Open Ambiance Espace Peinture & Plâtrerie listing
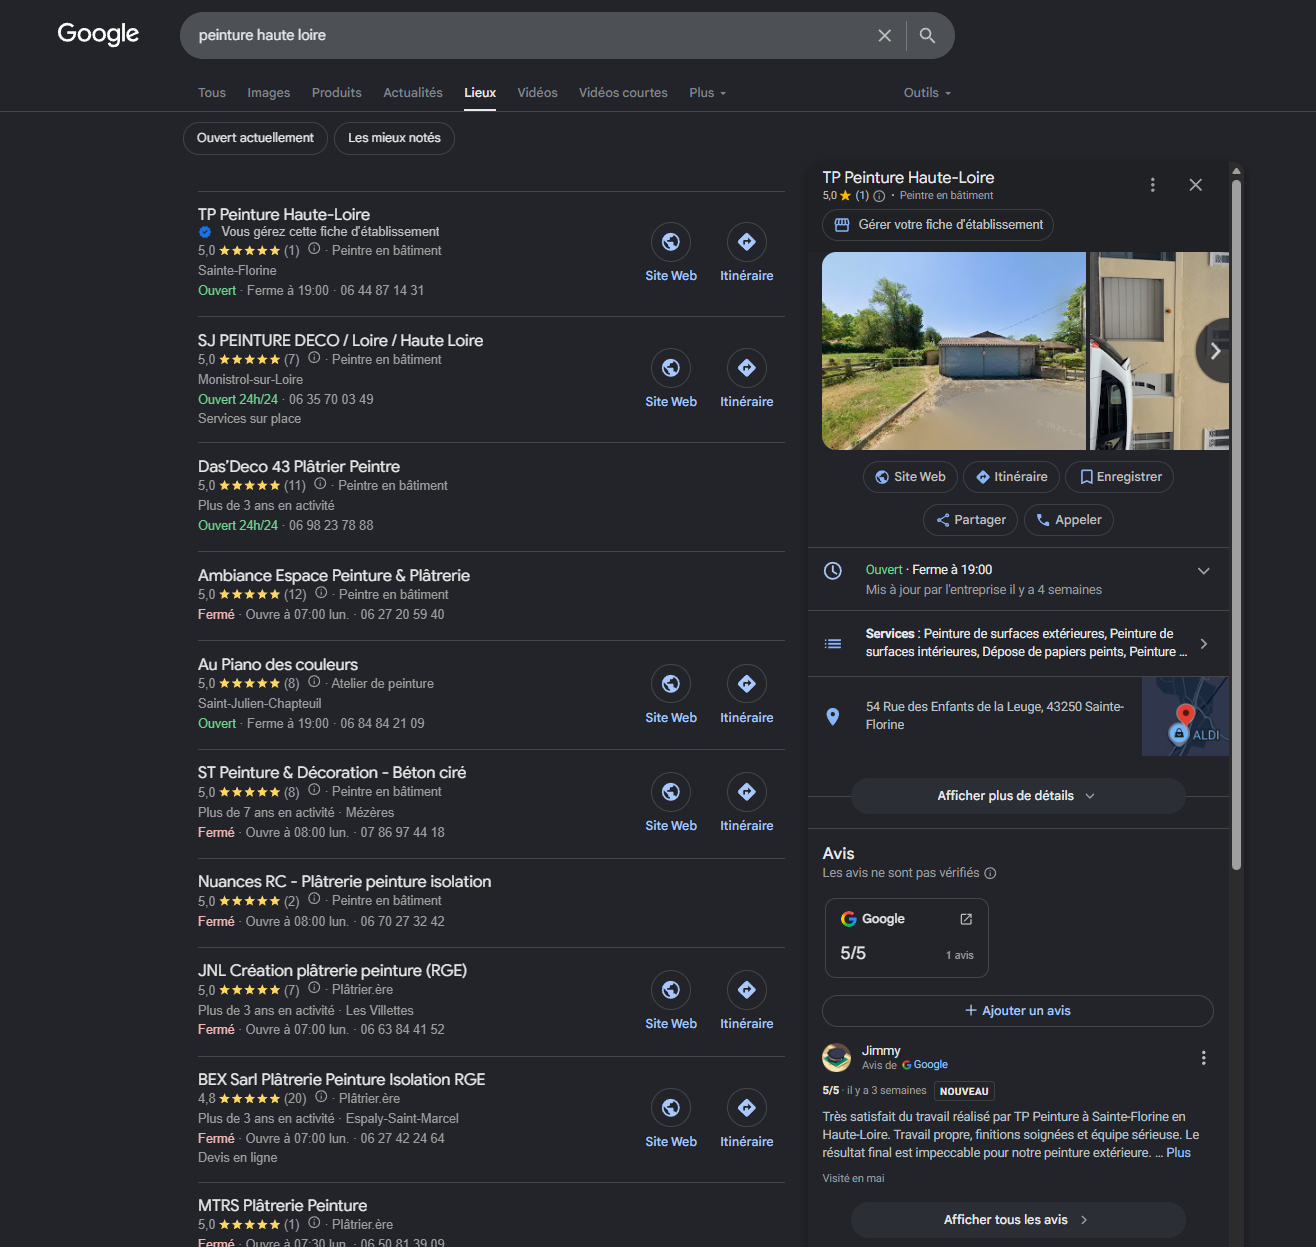Viewport: 1316px width, 1247px height. point(334,576)
